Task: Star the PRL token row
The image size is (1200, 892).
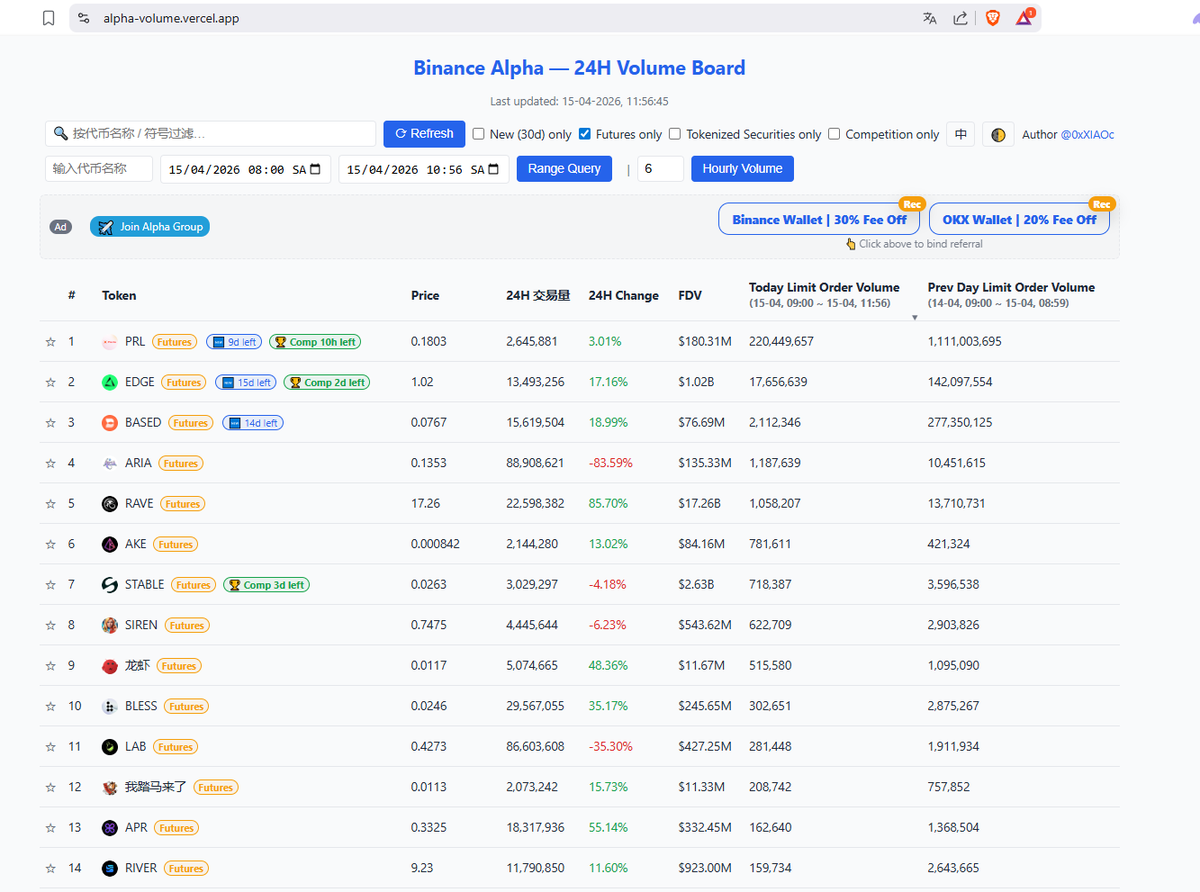Action: (x=50, y=342)
